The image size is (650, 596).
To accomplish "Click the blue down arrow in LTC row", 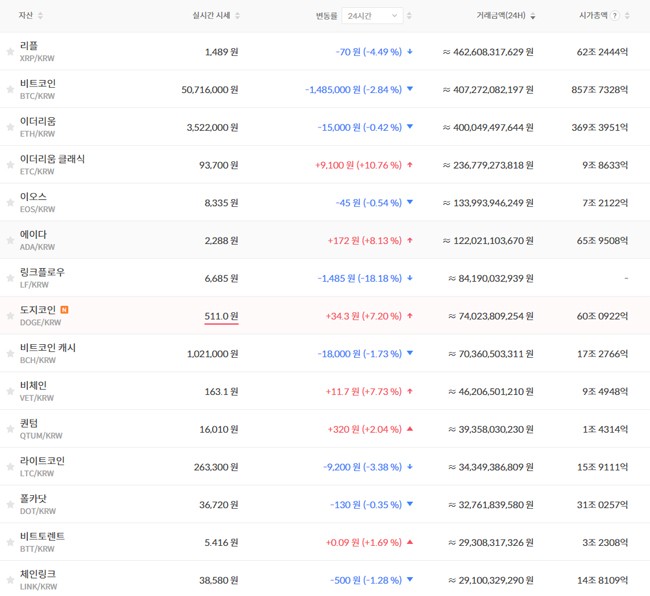I will point(410,467).
